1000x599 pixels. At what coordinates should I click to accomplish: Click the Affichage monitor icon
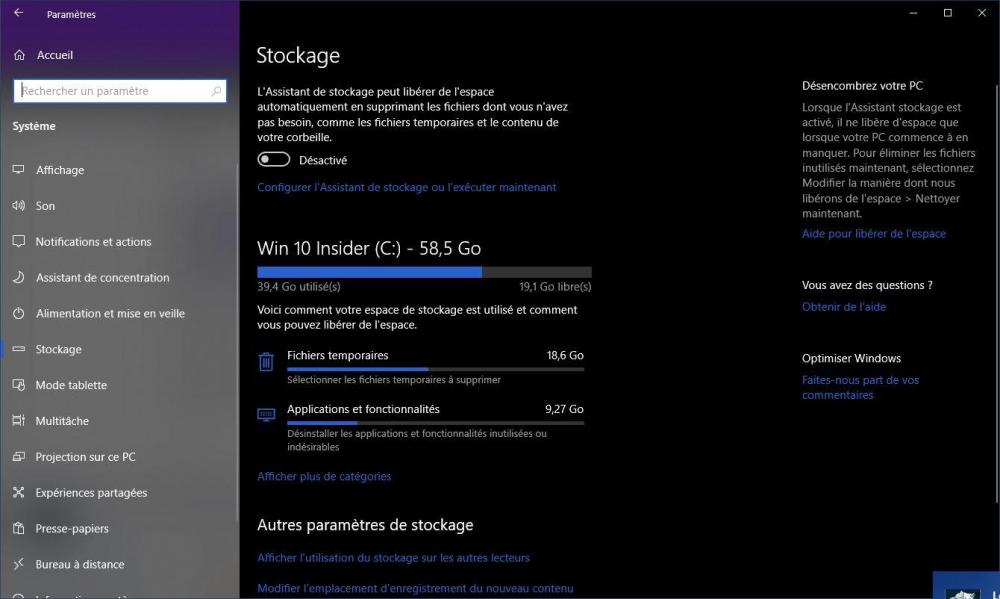click(18, 170)
